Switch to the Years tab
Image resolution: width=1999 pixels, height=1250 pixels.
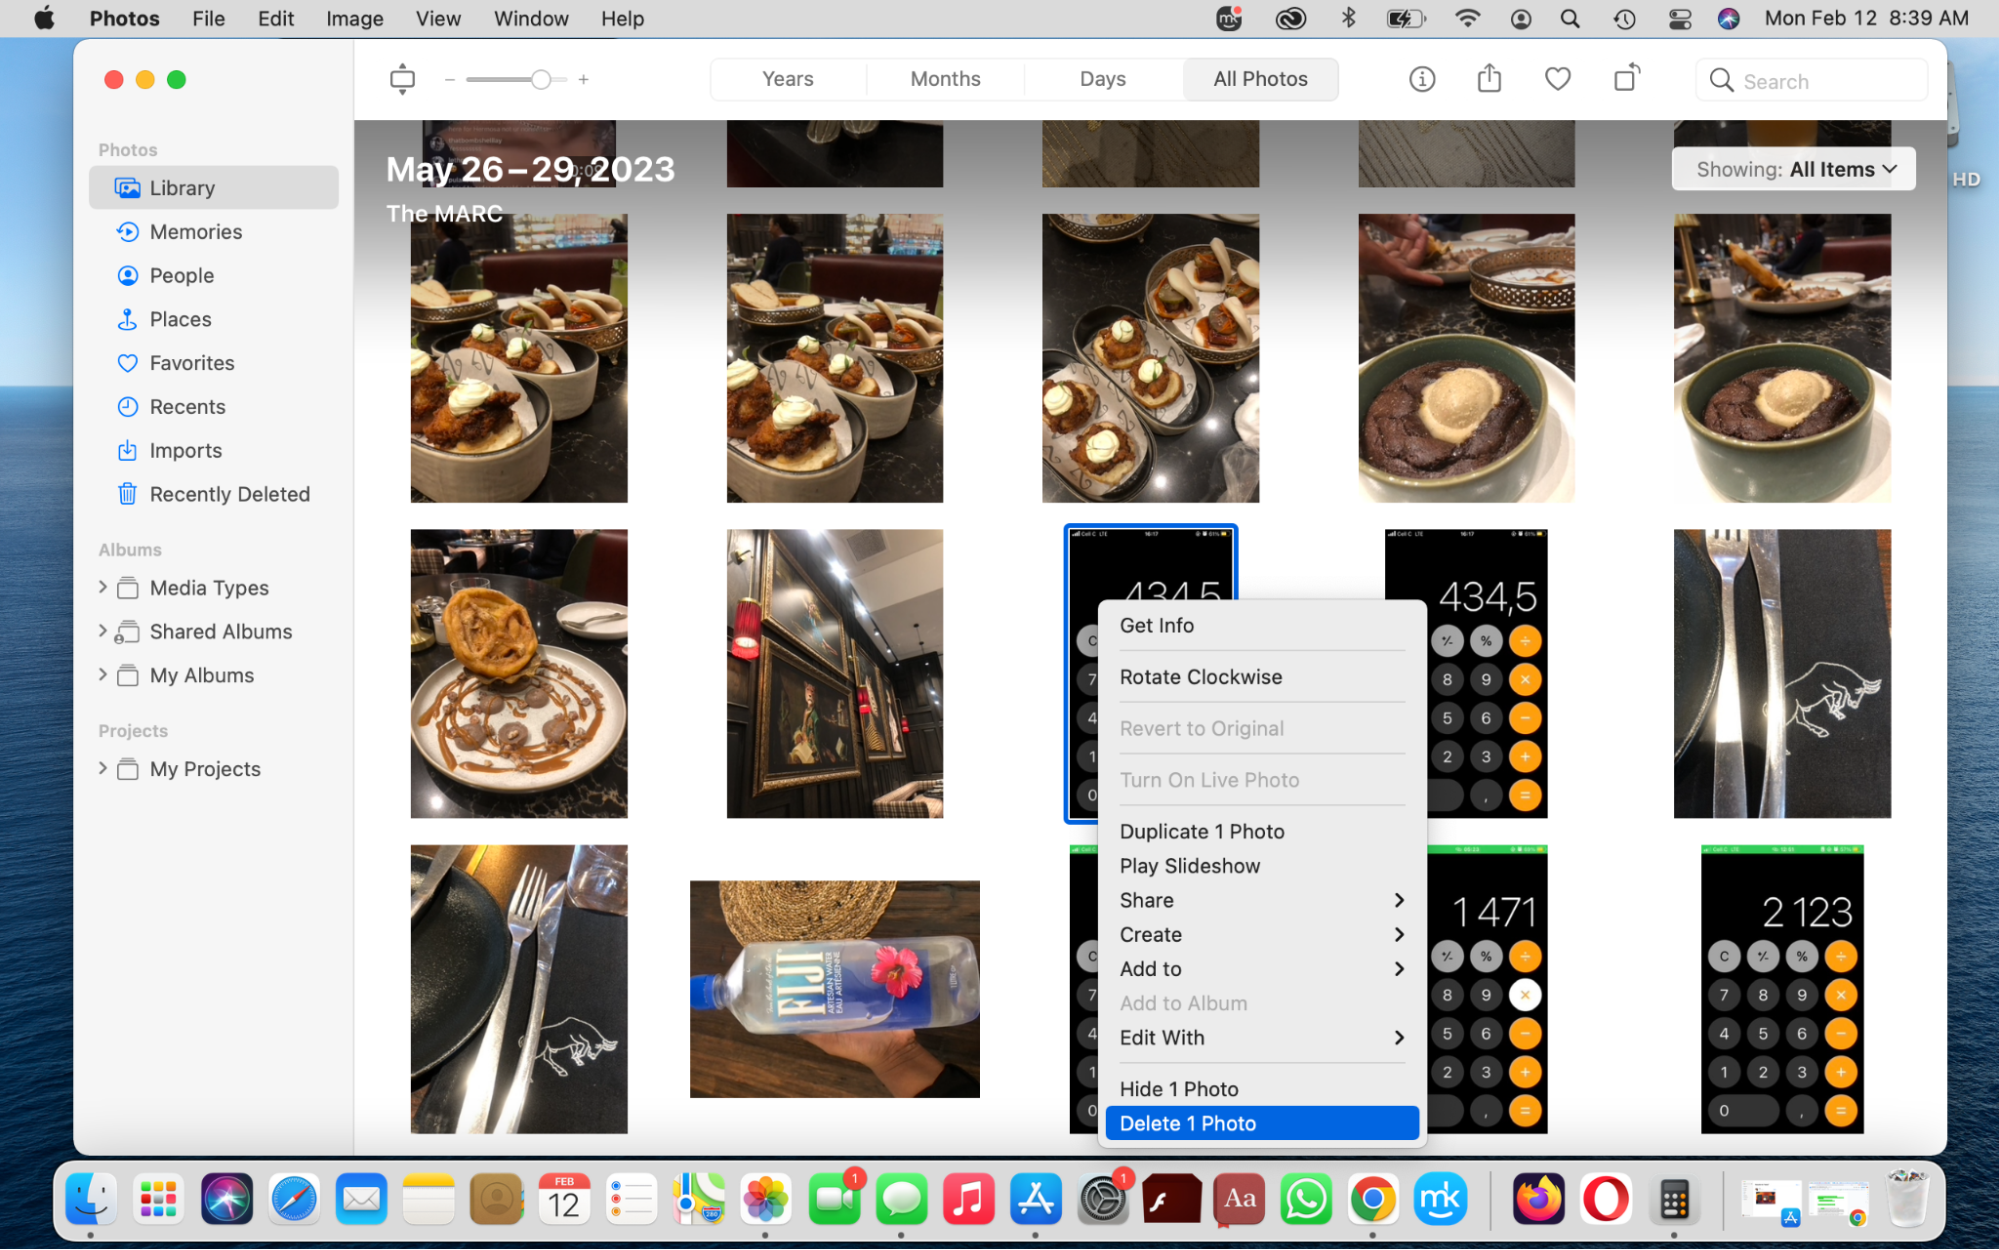coord(788,79)
